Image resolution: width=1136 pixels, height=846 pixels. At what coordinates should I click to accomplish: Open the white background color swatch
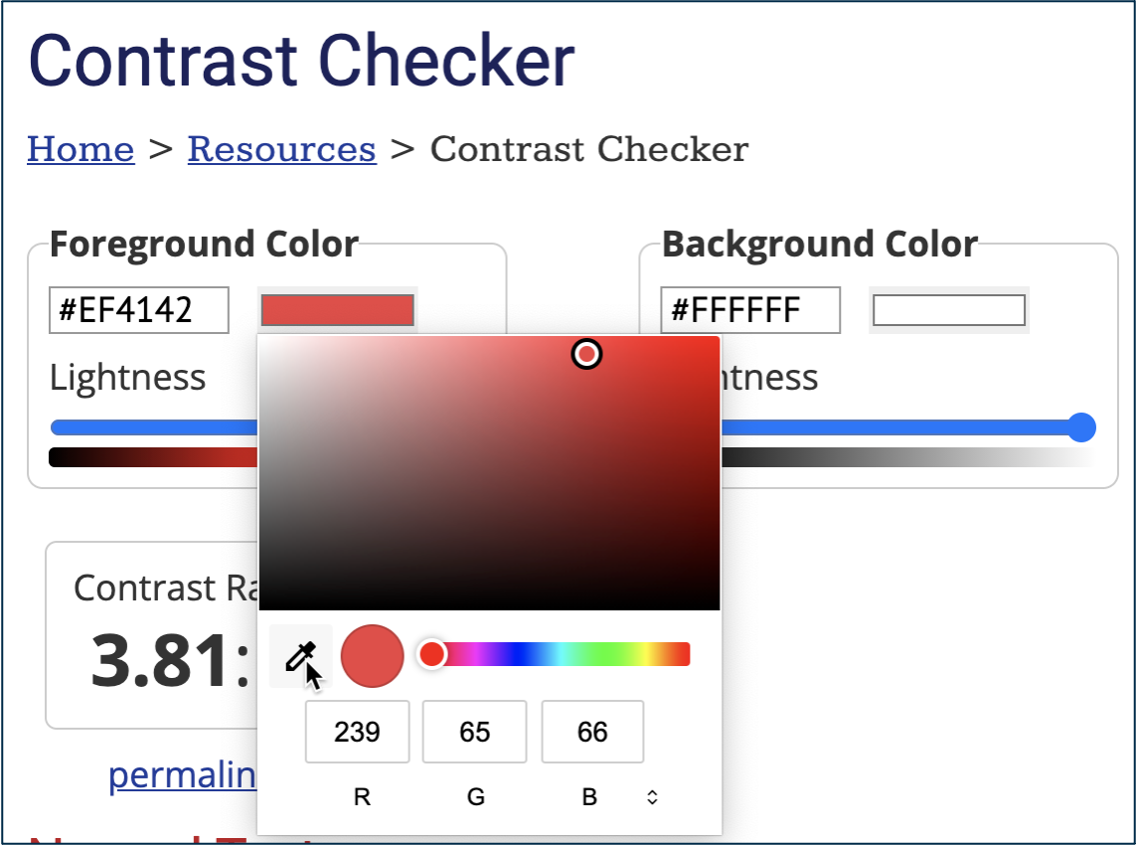[x=949, y=310]
